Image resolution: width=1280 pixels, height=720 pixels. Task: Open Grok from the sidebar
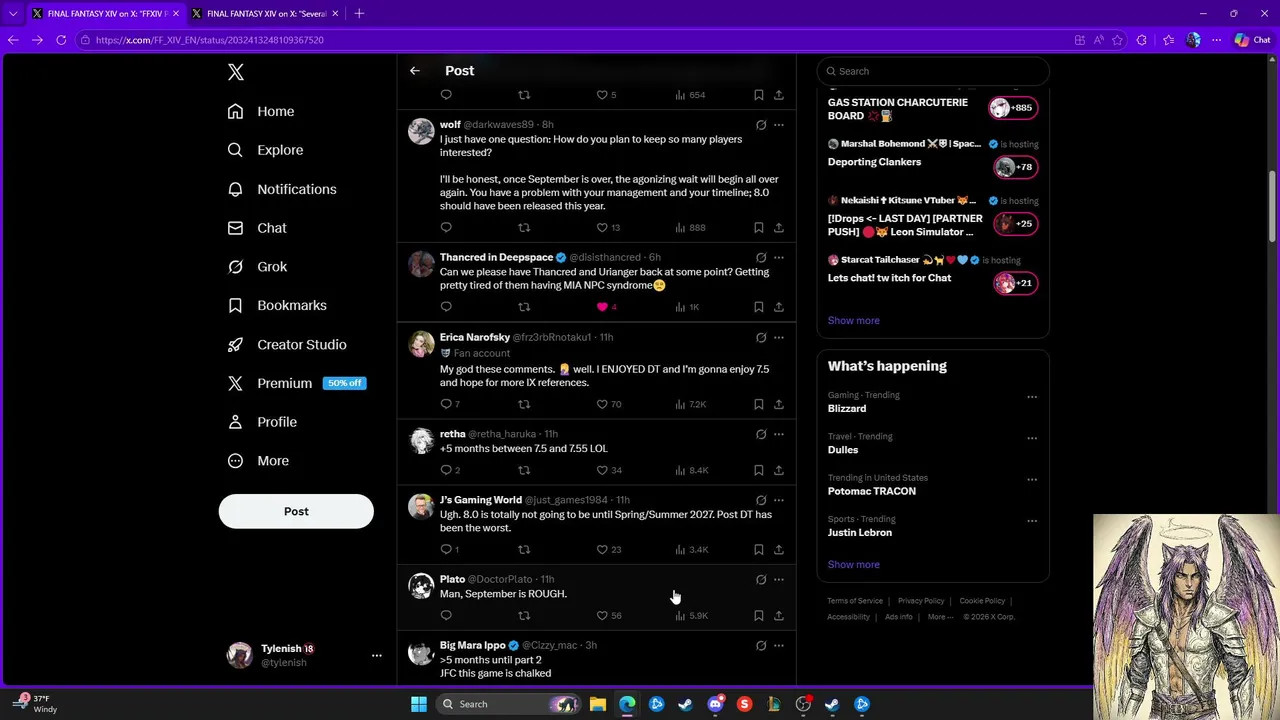click(257, 267)
